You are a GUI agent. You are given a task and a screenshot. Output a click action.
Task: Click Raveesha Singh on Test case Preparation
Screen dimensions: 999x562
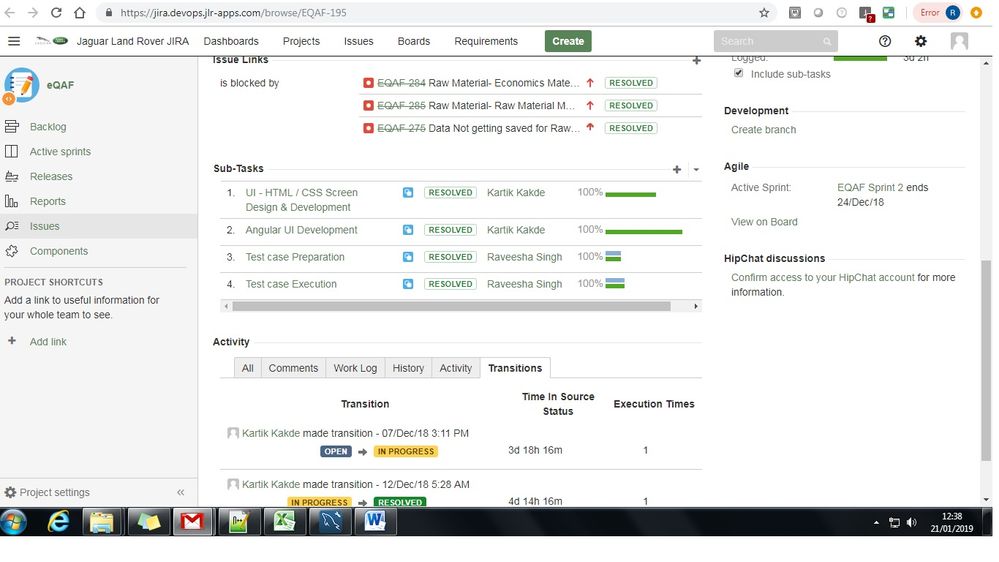click(524, 257)
